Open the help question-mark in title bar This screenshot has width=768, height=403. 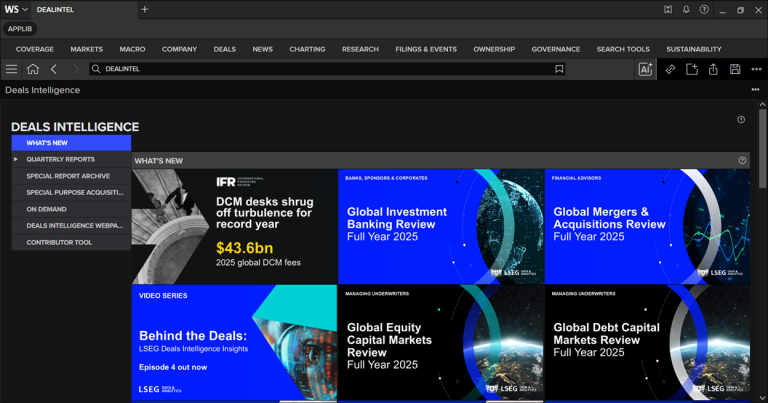click(704, 9)
